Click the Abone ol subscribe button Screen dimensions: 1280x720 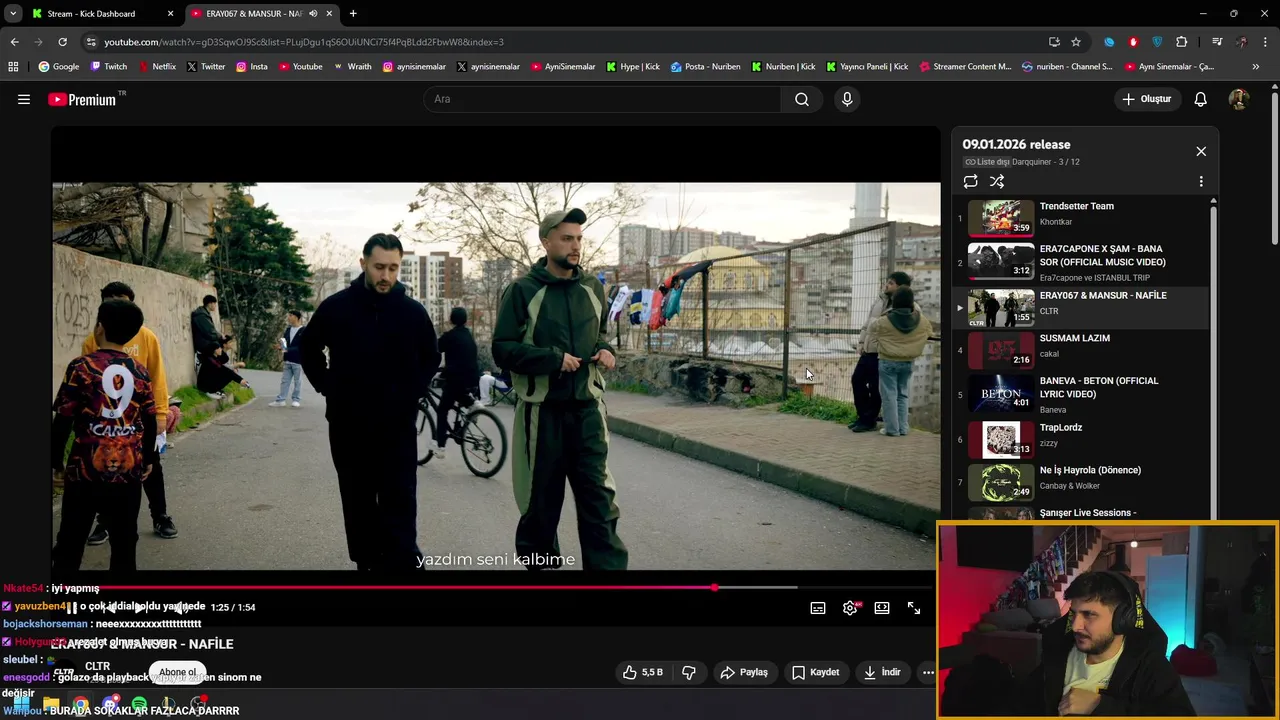click(x=178, y=672)
